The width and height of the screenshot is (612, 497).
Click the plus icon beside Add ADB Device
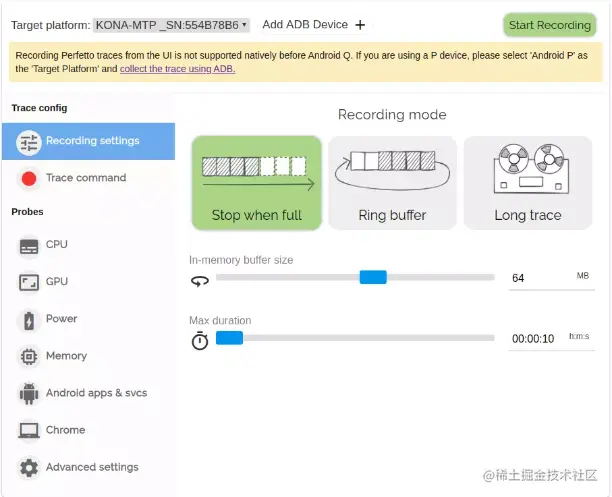tap(360, 25)
